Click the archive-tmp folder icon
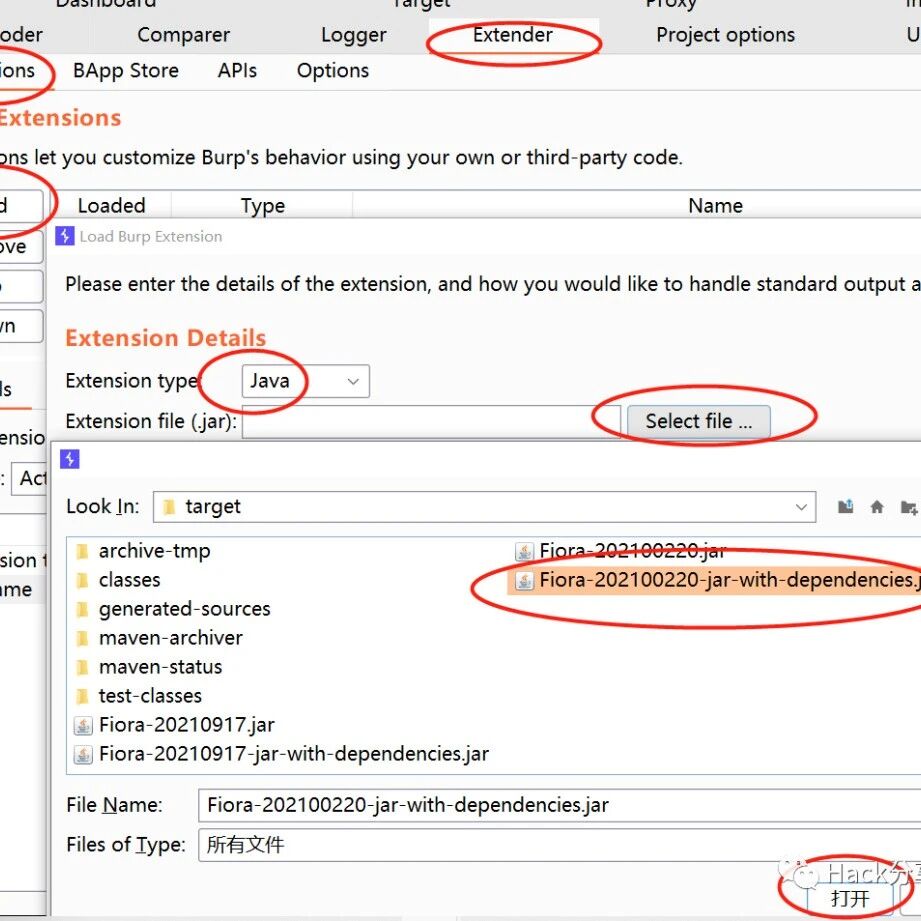 [83, 552]
